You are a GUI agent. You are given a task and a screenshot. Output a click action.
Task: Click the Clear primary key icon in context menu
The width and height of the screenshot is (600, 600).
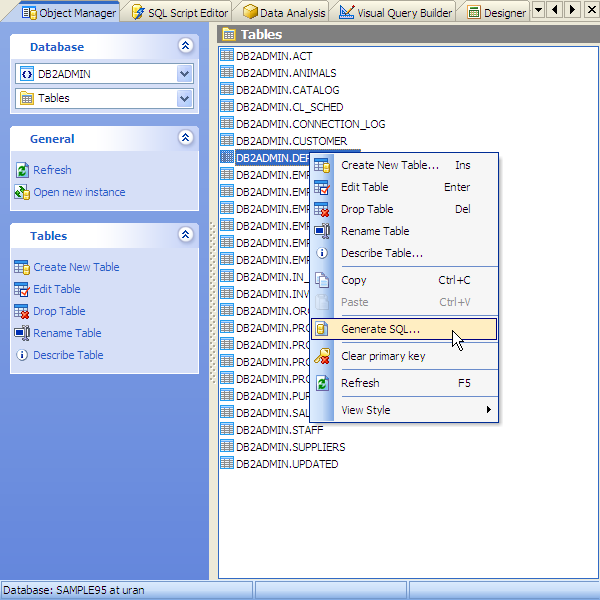[322, 356]
